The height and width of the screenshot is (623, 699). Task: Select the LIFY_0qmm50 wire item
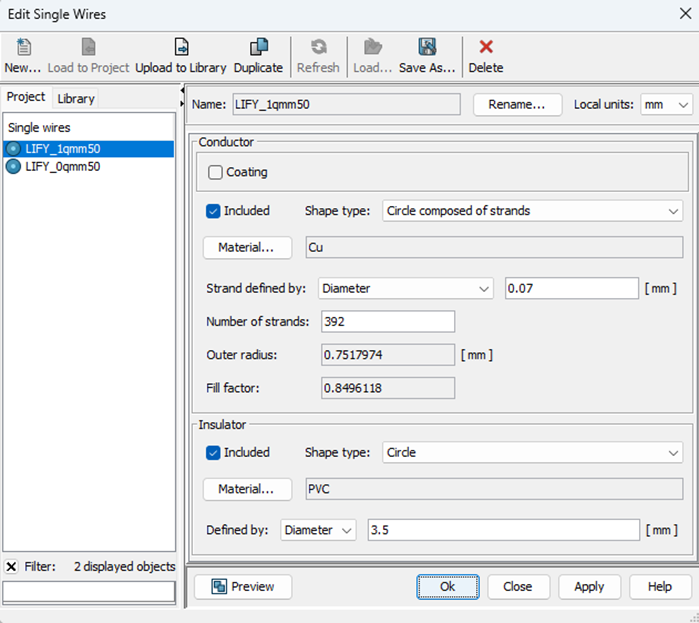[62, 167]
